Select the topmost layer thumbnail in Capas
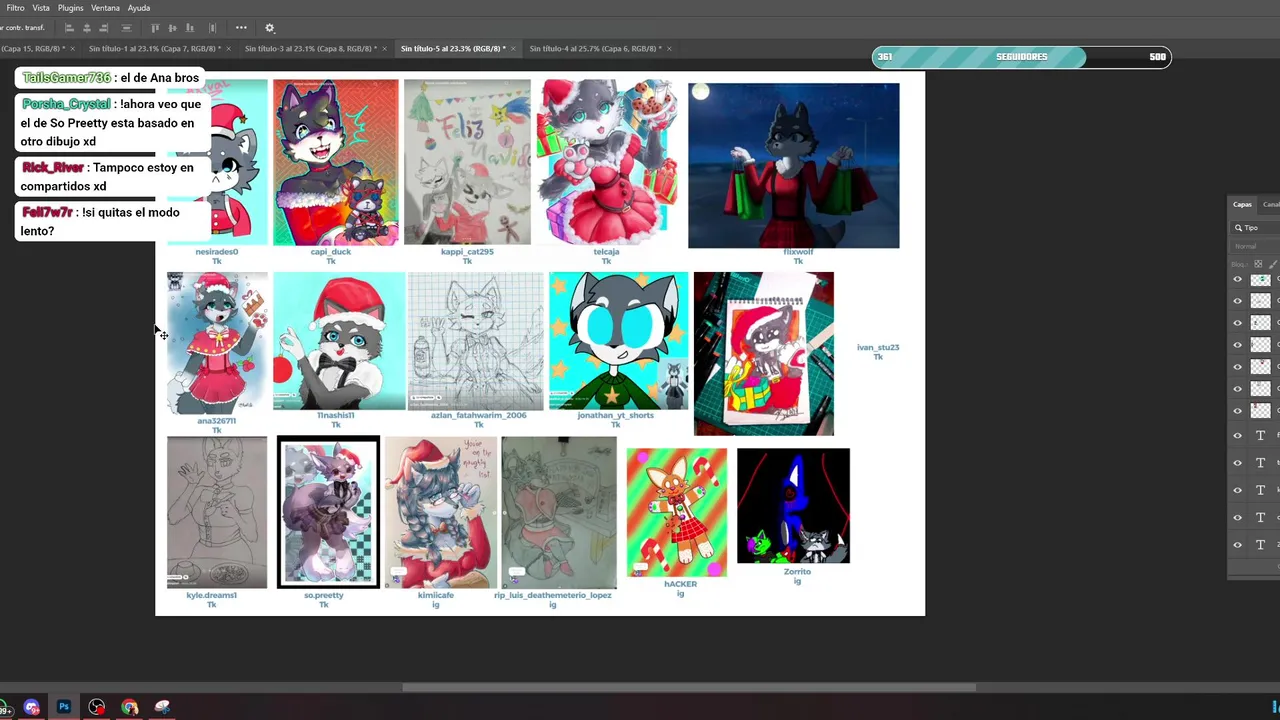 [1260, 279]
